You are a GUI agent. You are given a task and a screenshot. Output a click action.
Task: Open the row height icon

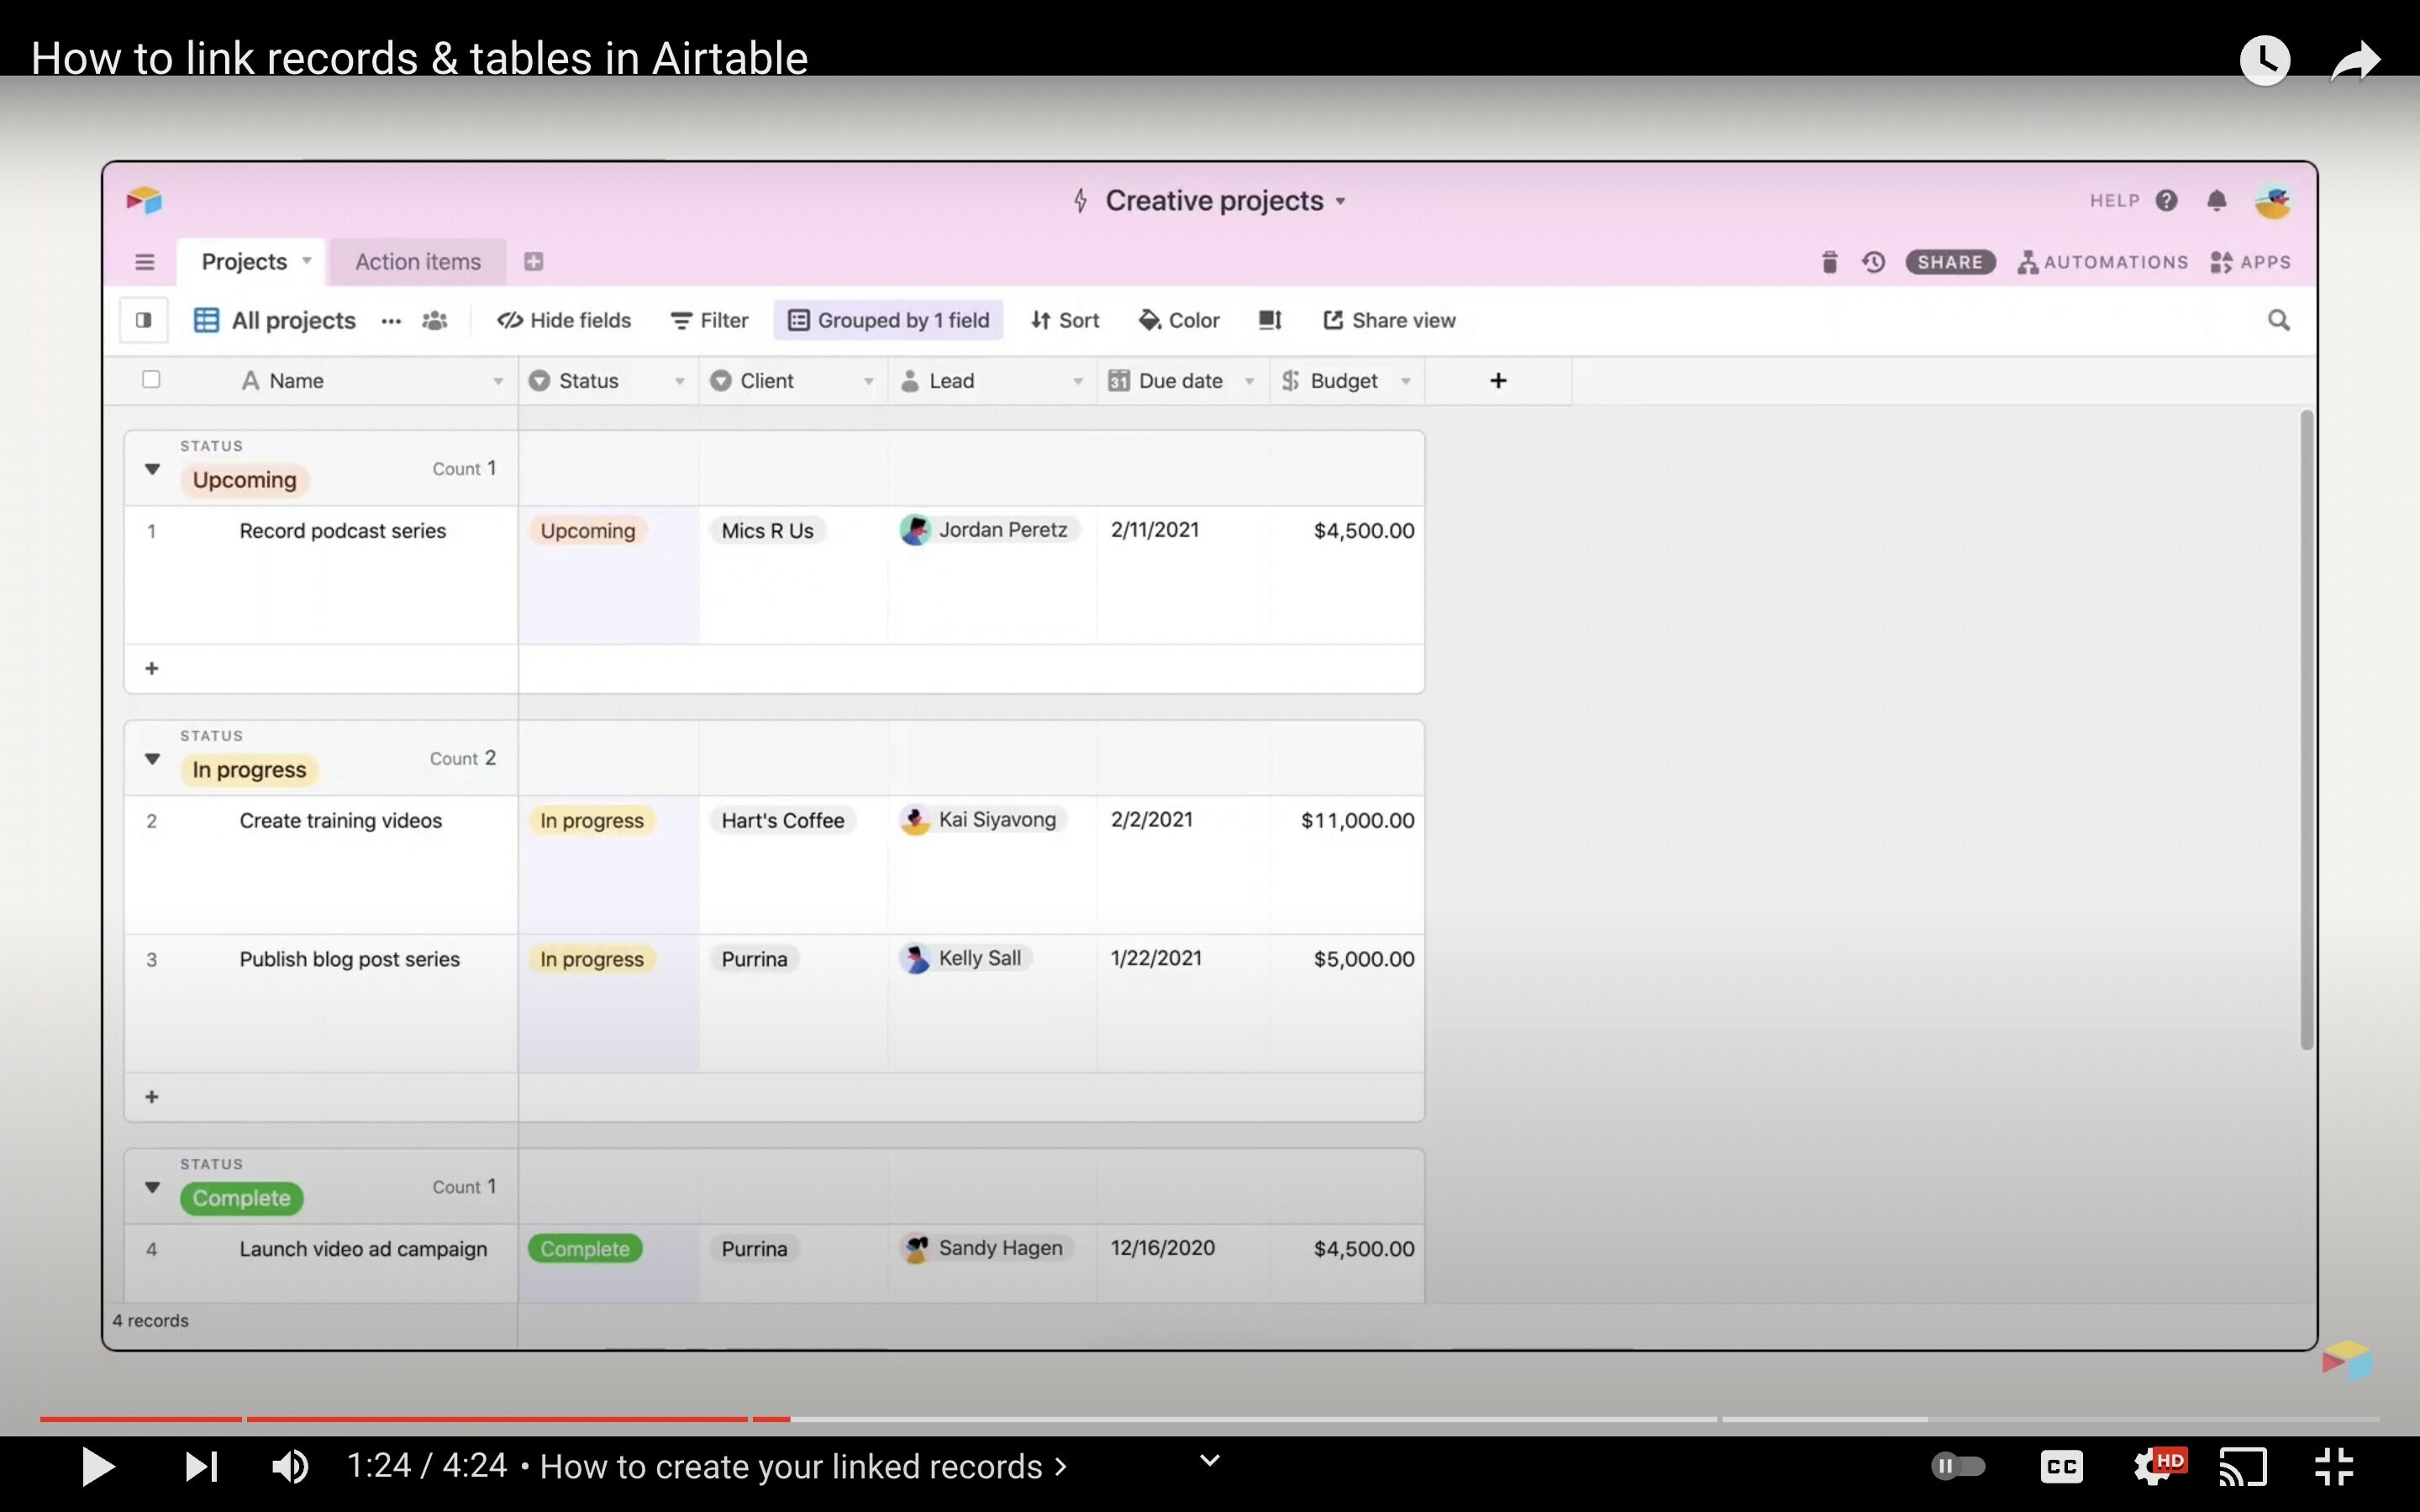point(1270,320)
